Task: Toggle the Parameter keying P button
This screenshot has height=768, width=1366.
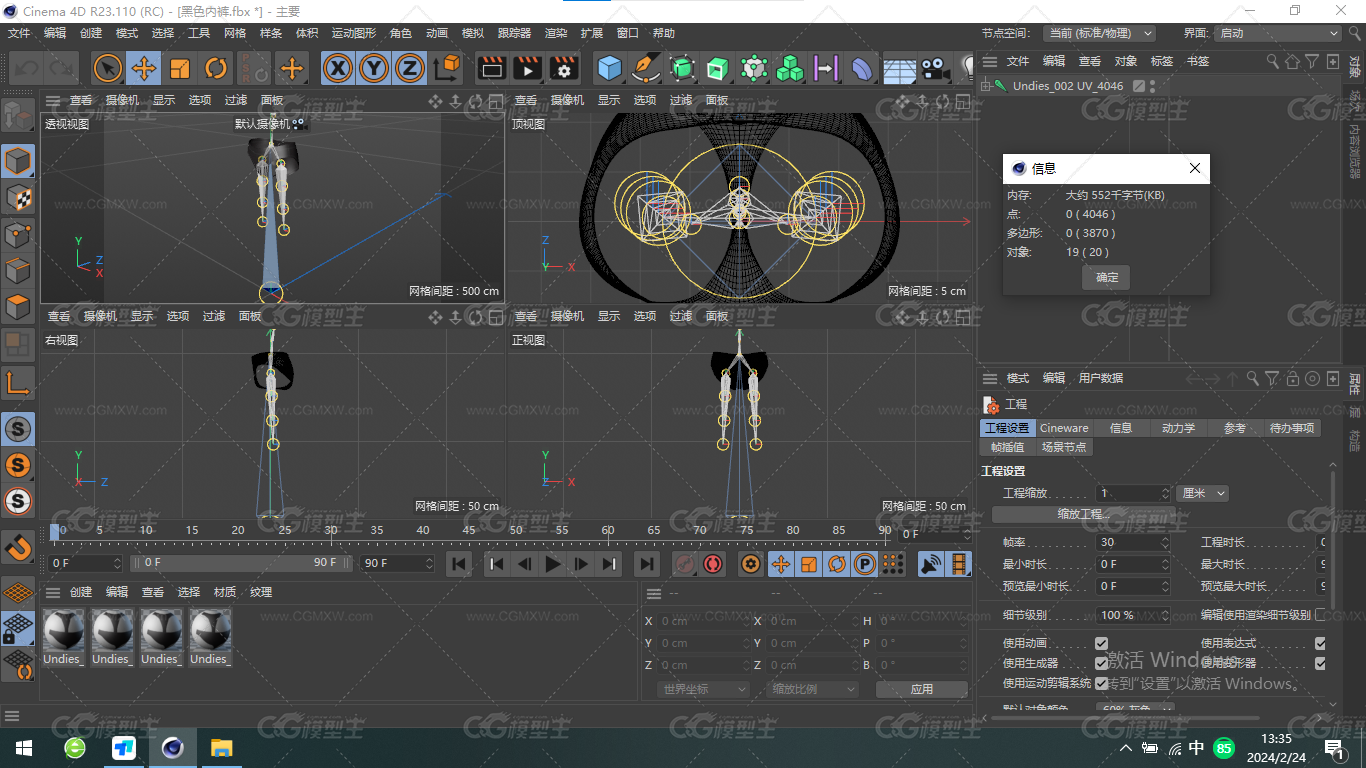Action: (865, 564)
